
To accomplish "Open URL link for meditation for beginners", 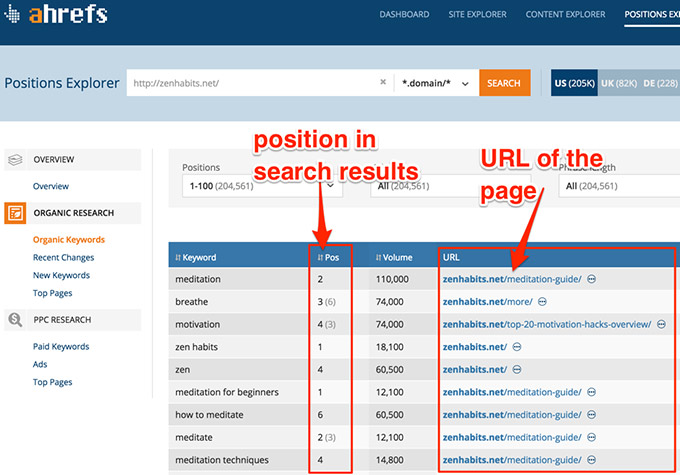I will [x=512, y=392].
